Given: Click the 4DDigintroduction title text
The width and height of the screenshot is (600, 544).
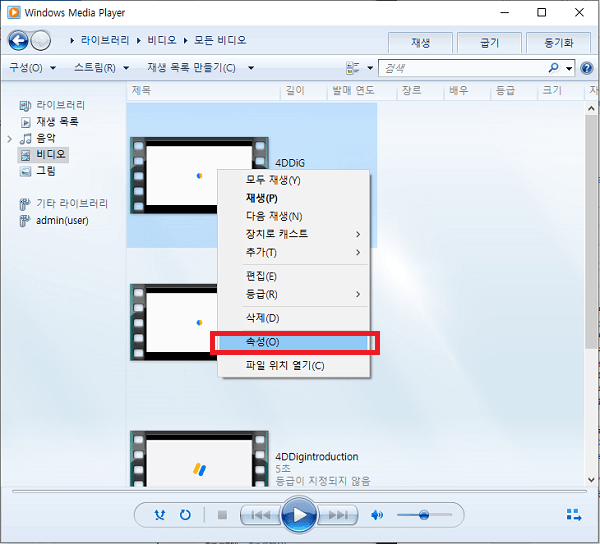Looking at the screenshot, I should tap(316, 457).
